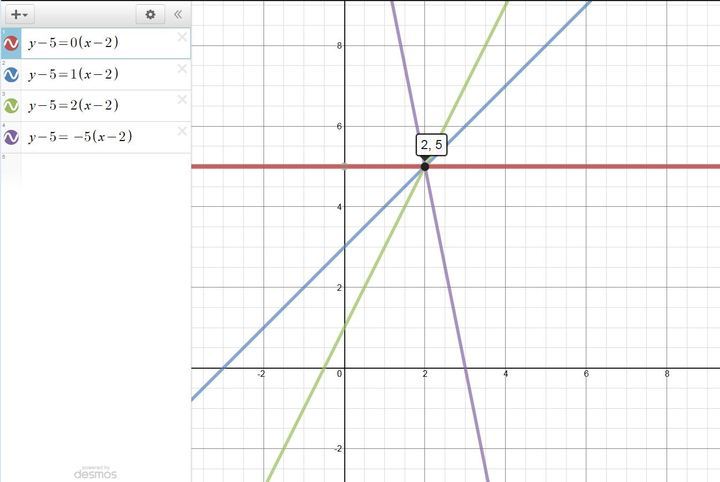
Task: Click the purple color icon for y-5=-5(x-2)
Action: (x=12, y=136)
